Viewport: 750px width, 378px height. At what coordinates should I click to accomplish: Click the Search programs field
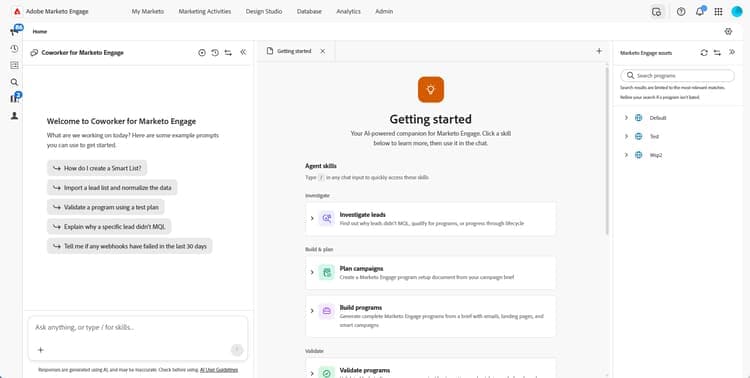pyautogui.click(x=677, y=76)
